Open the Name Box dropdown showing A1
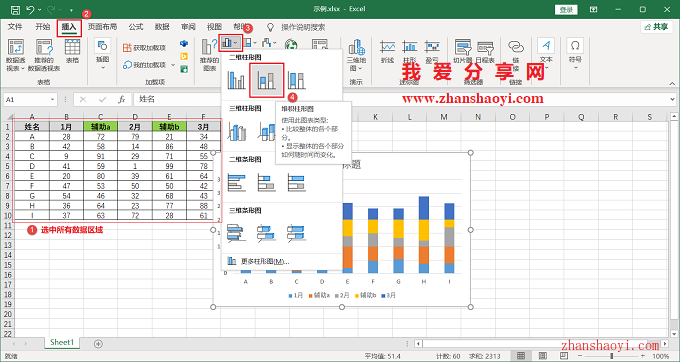This screenshot has width=680, height=362. point(52,100)
